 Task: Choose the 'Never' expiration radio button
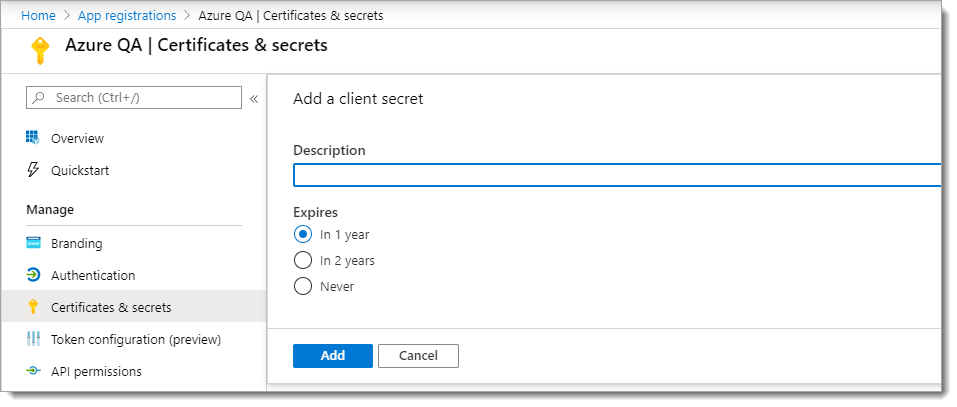(x=303, y=286)
